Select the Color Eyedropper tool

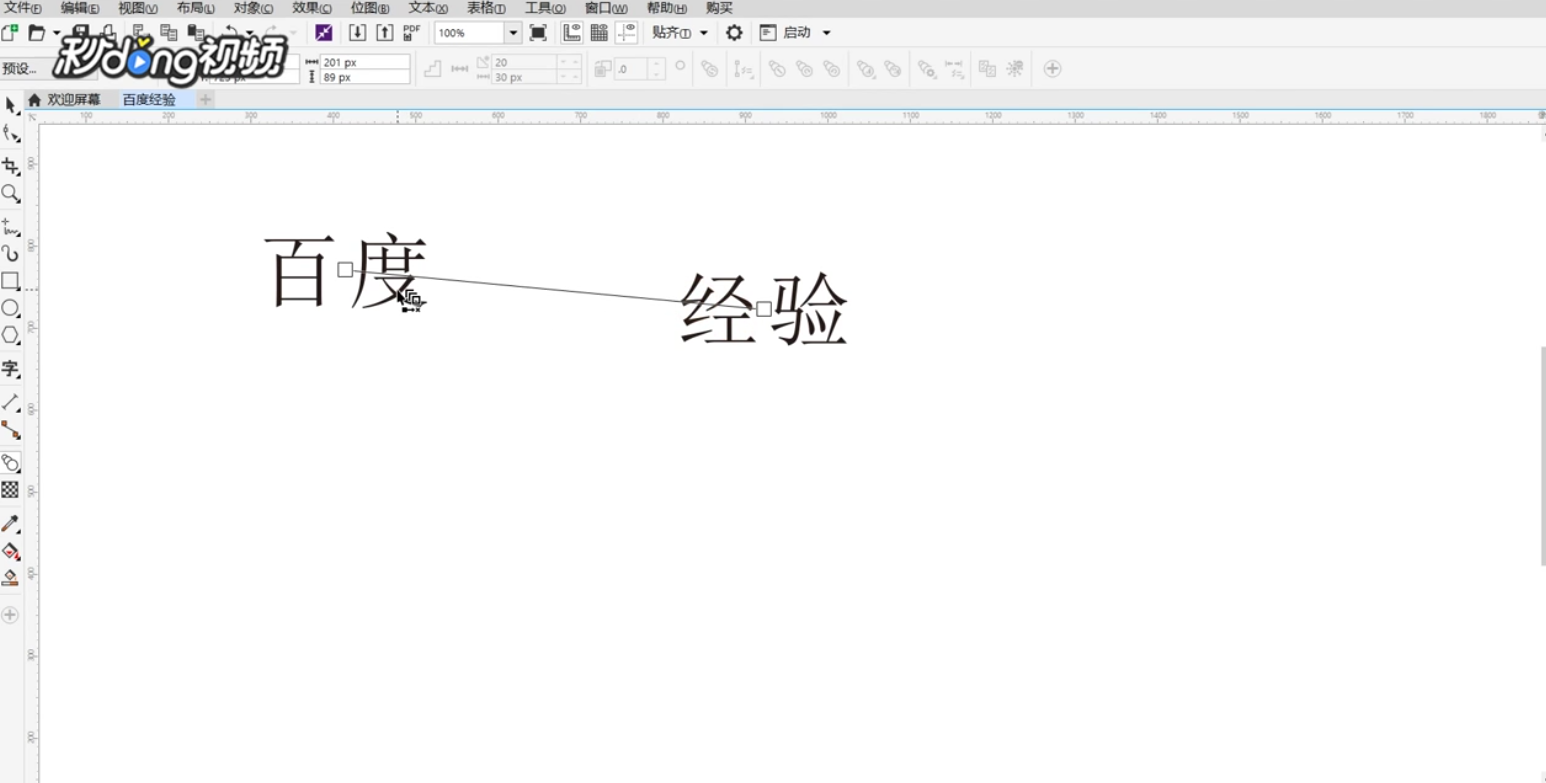coord(10,523)
